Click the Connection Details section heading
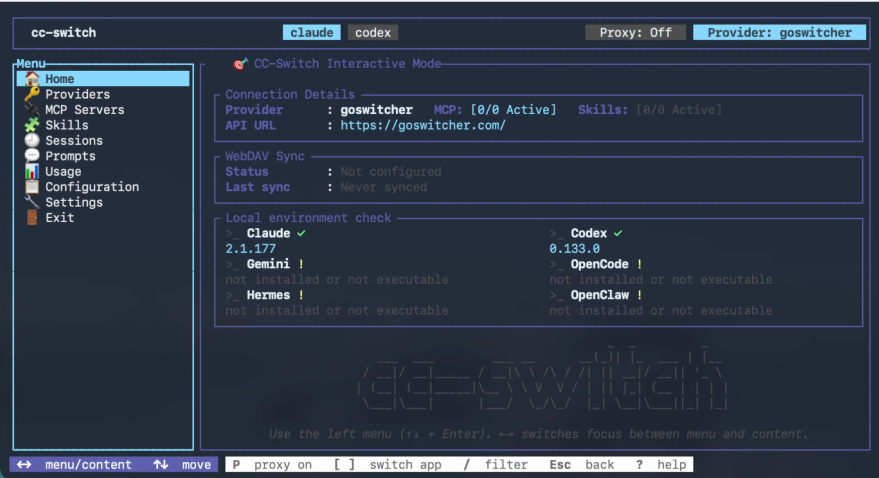This screenshot has width=879, height=478. 290,94
